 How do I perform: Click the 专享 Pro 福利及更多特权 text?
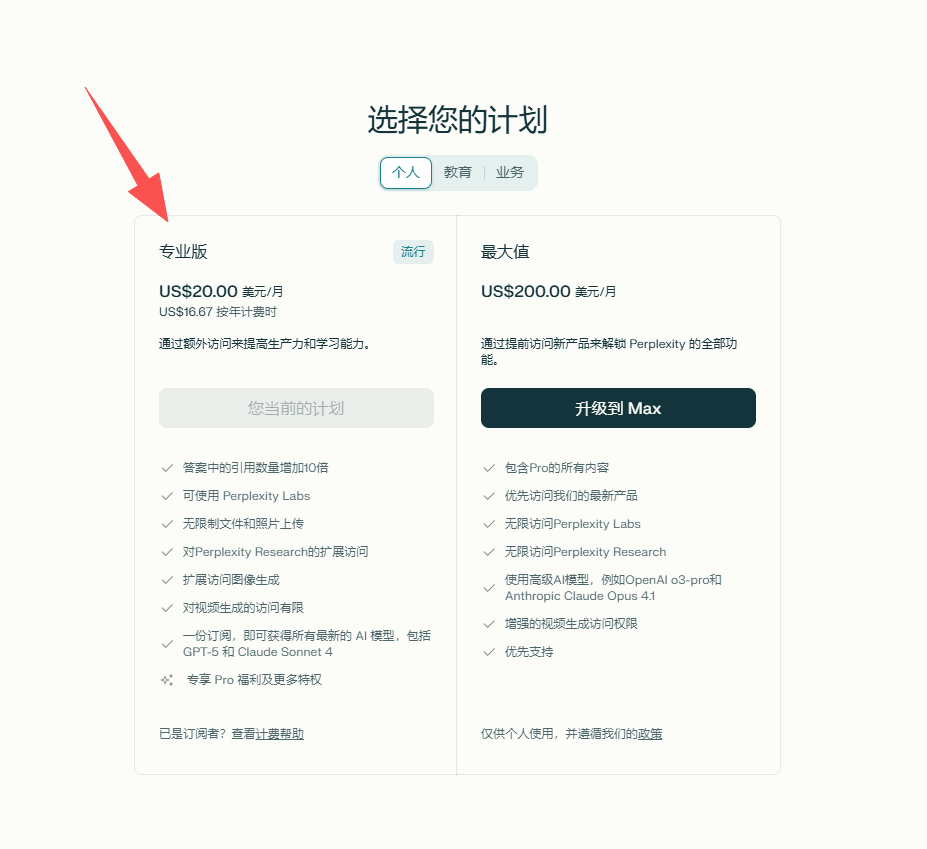254,680
